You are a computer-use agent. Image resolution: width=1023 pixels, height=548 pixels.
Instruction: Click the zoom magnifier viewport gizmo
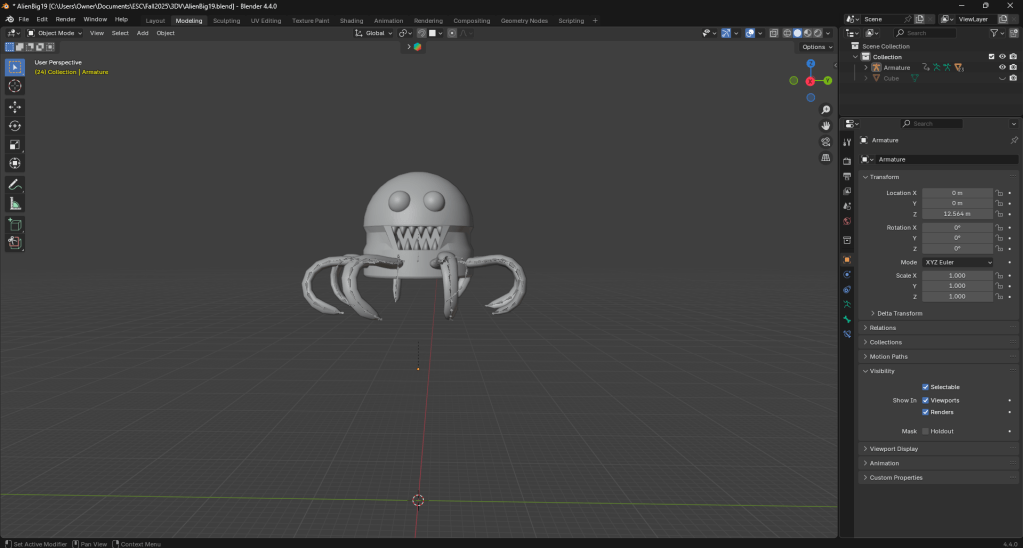pos(826,110)
